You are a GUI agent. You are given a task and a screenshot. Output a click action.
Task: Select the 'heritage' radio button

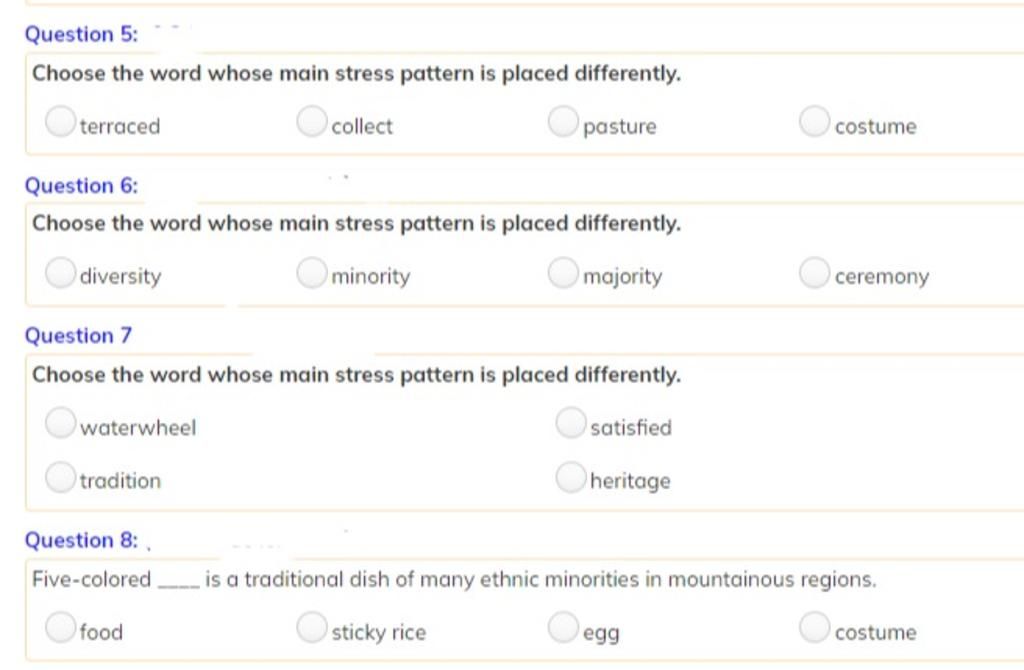tap(571, 477)
